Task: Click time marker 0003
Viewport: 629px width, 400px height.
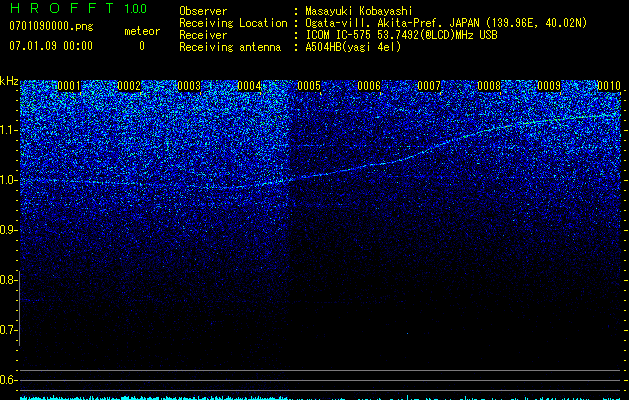Action: (189, 86)
